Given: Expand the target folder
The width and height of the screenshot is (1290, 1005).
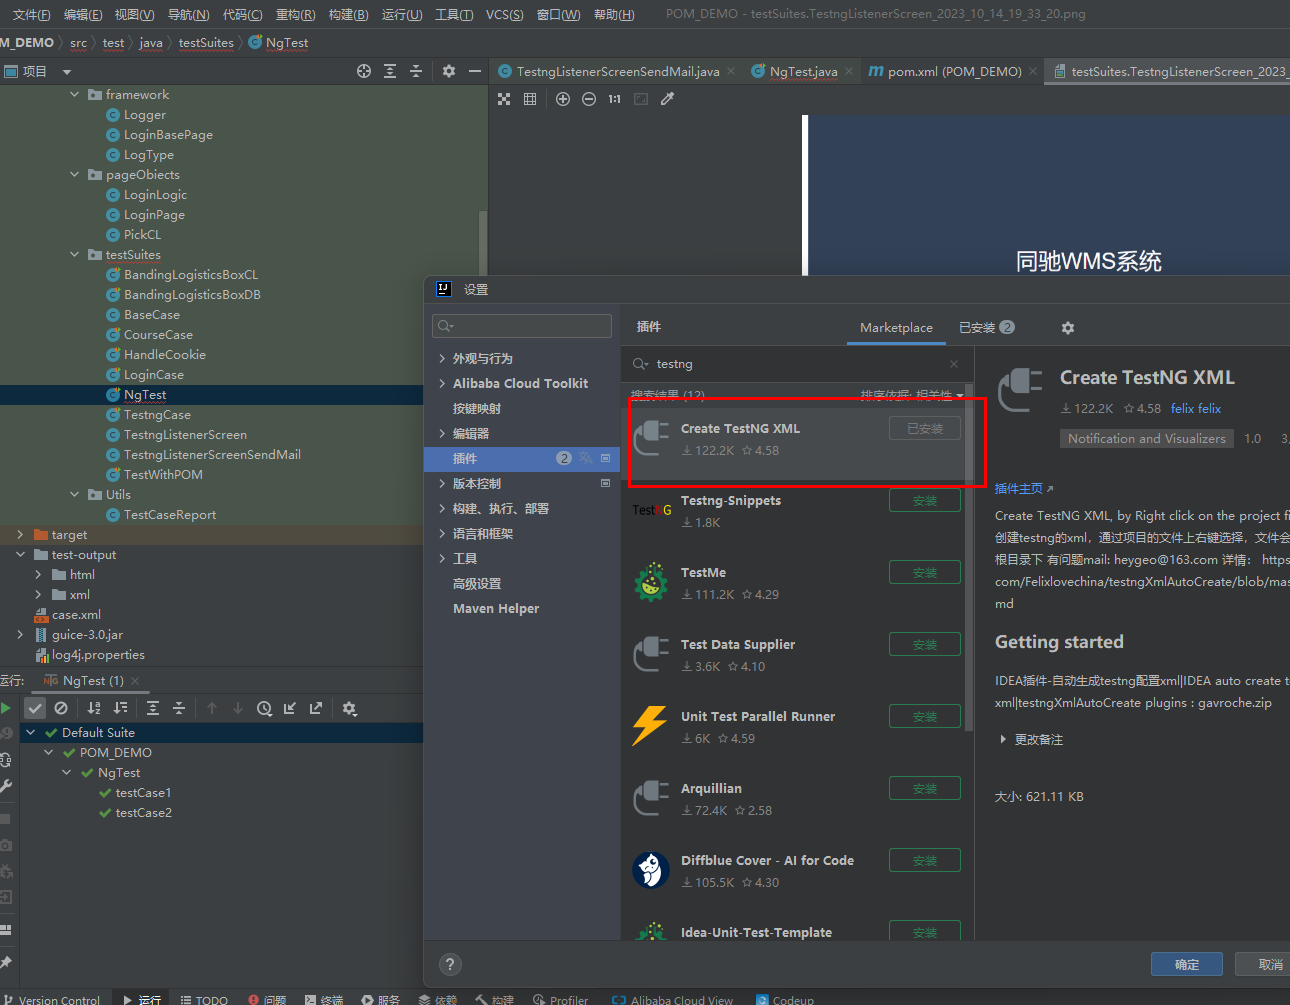Looking at the screenshot, I should (20, 534).
